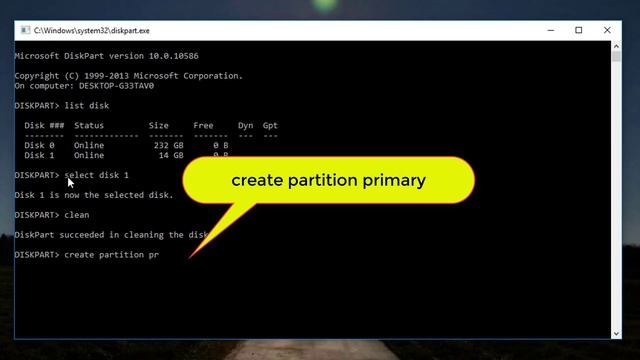Image resolution: width=640 pixels, height=360 pixels.
Task: Click the diskpart.exe window icon
Action: (25, 30)
